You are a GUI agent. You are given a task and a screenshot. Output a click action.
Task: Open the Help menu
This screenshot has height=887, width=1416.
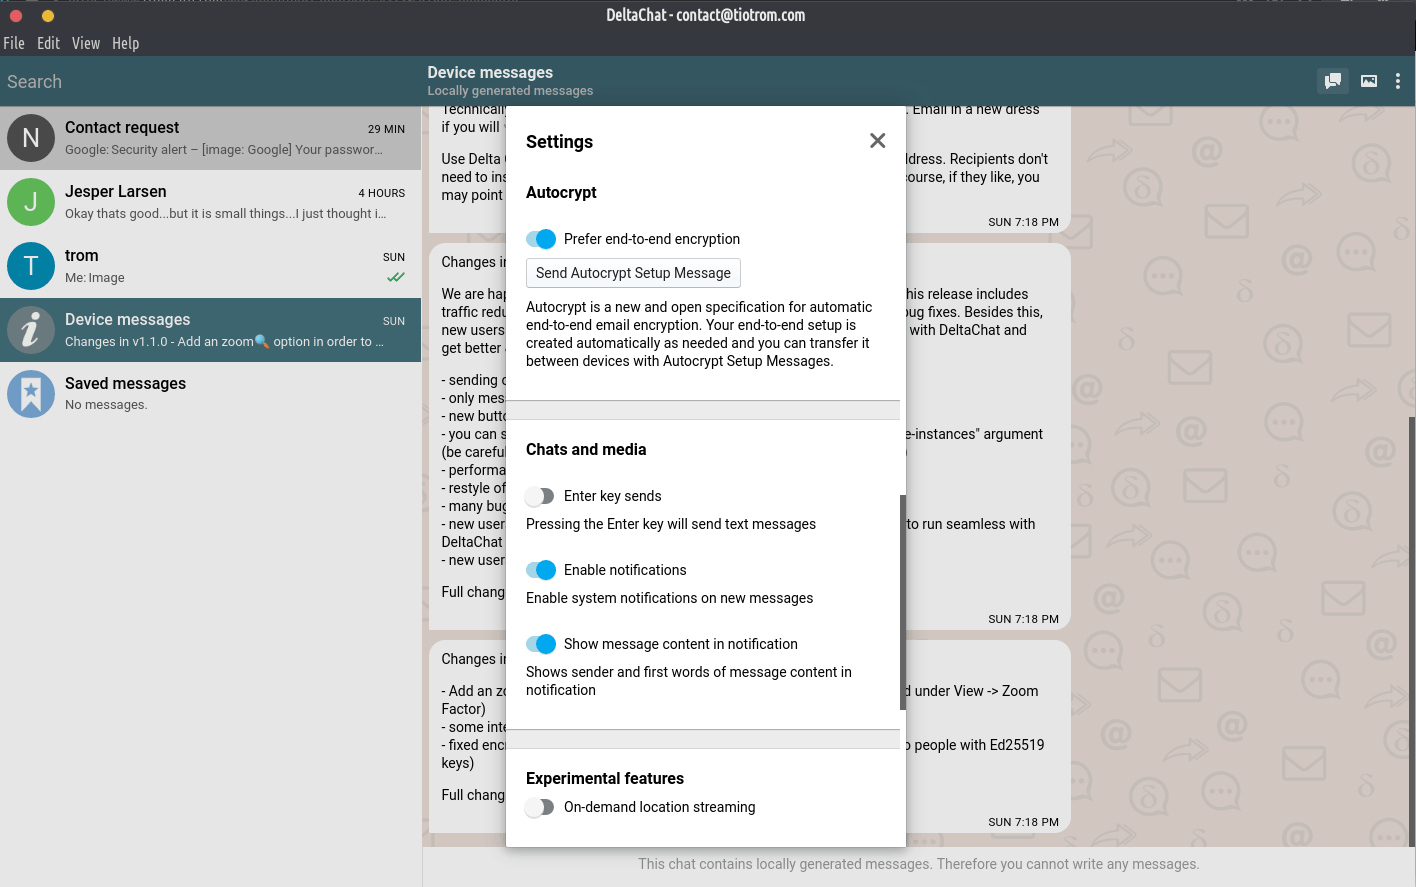(125, 43)
